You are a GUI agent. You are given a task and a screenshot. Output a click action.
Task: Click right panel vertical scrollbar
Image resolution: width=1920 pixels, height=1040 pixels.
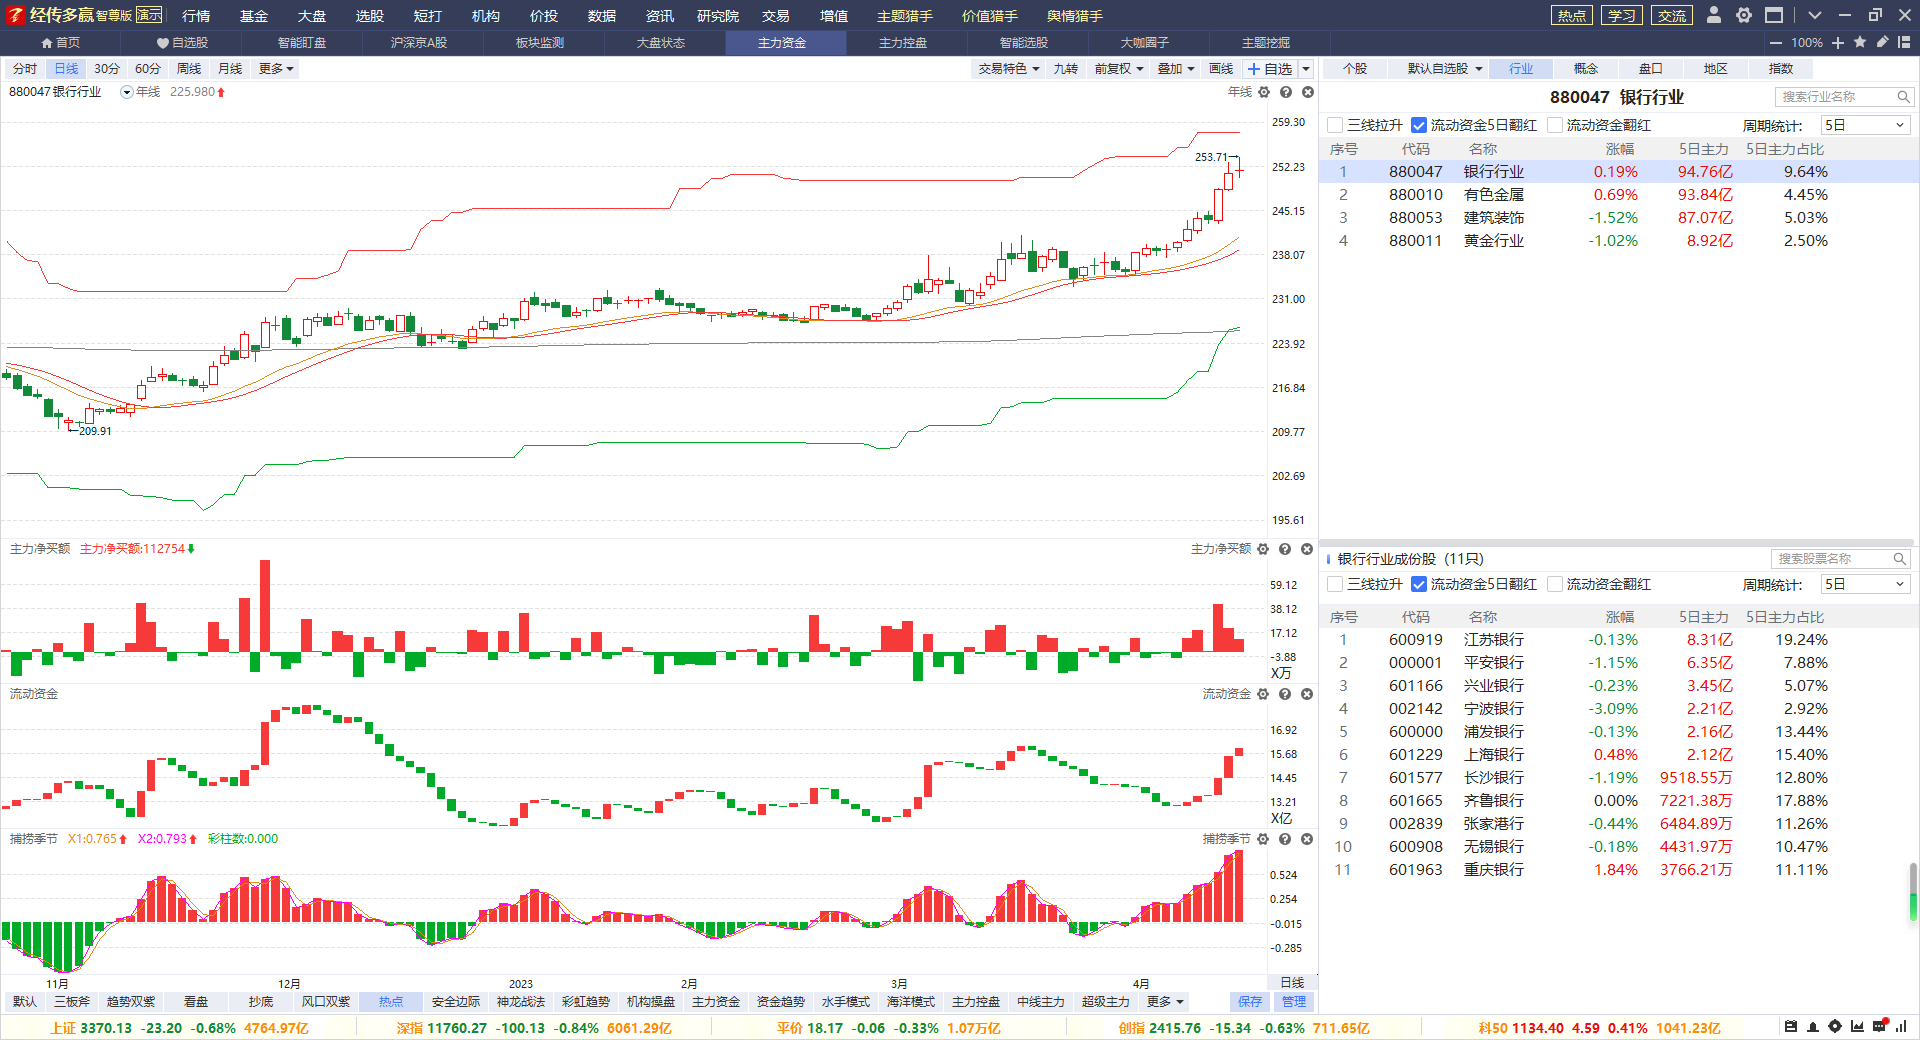[1913, 892]
